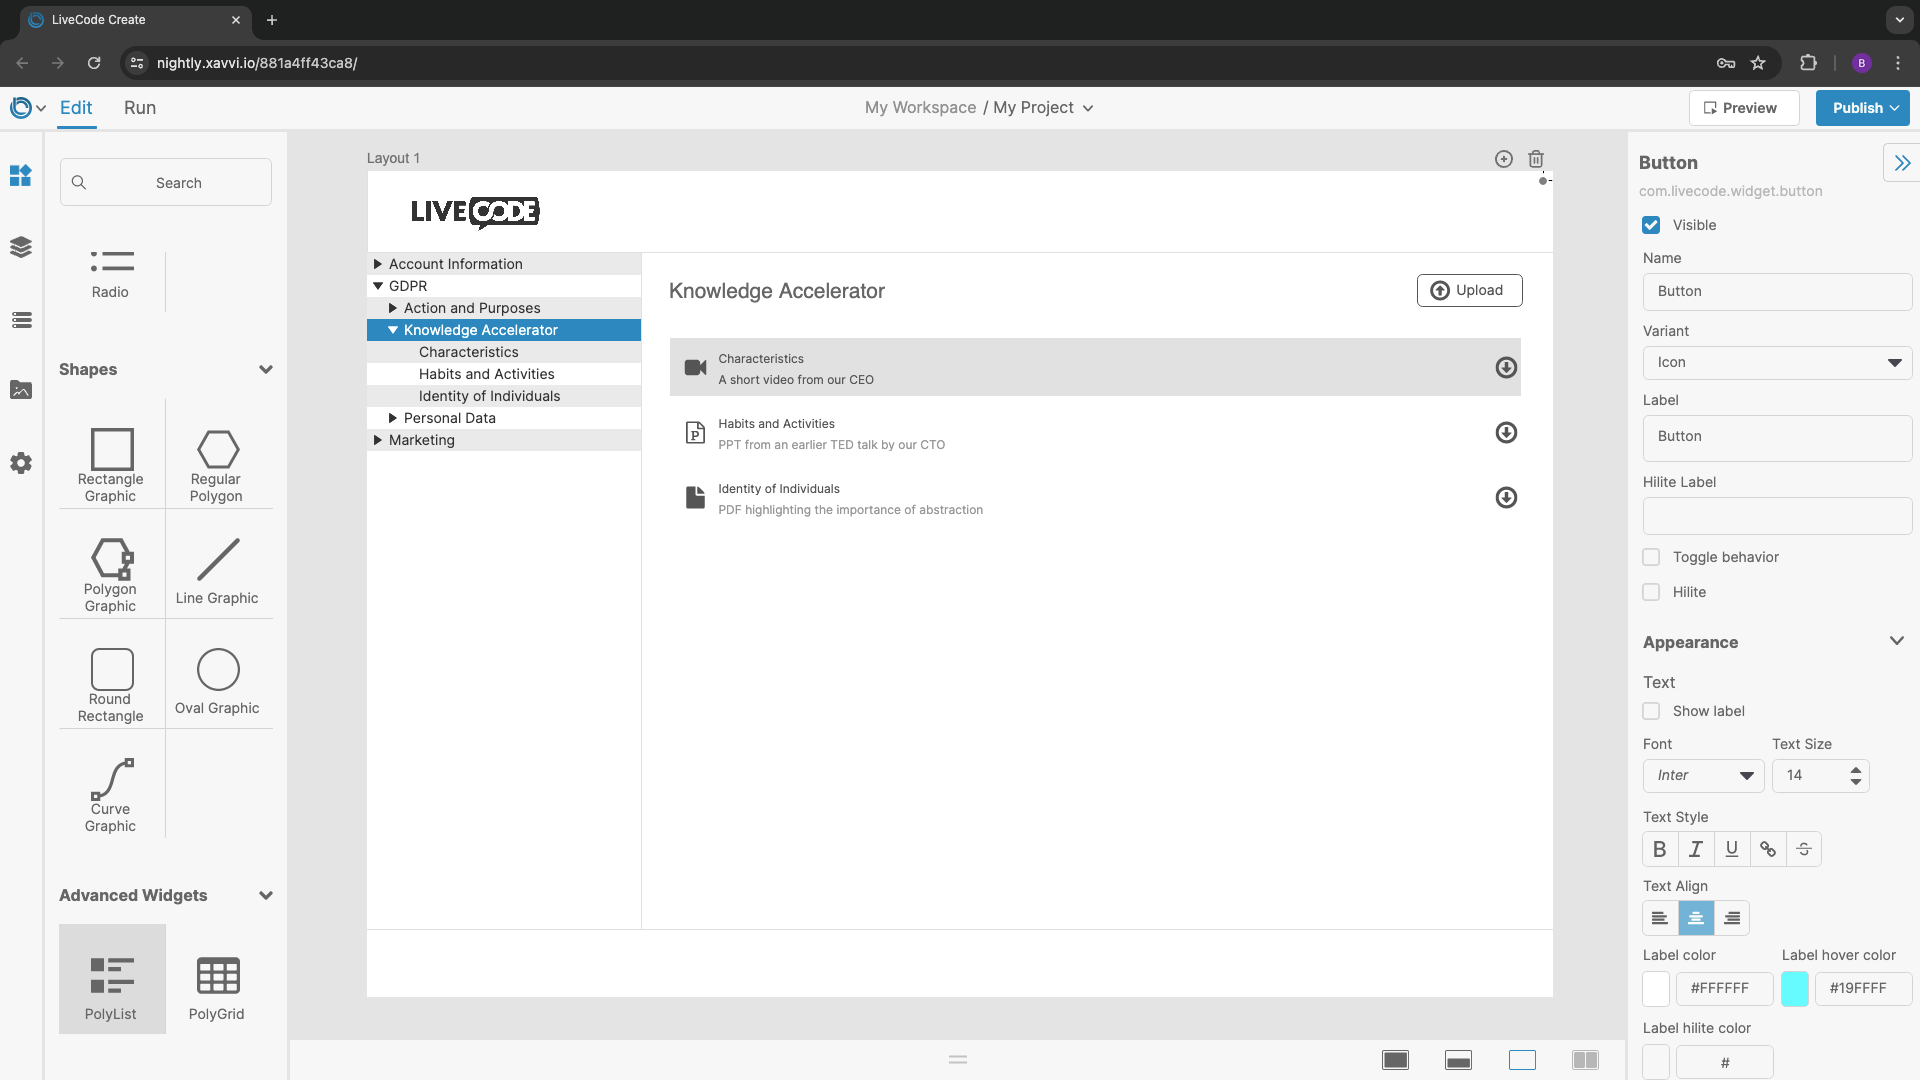This screenshot has width=1920, height=1080.
Task: Enable the Toggle behavior checkbox
Action: [x=1651, y=557]
